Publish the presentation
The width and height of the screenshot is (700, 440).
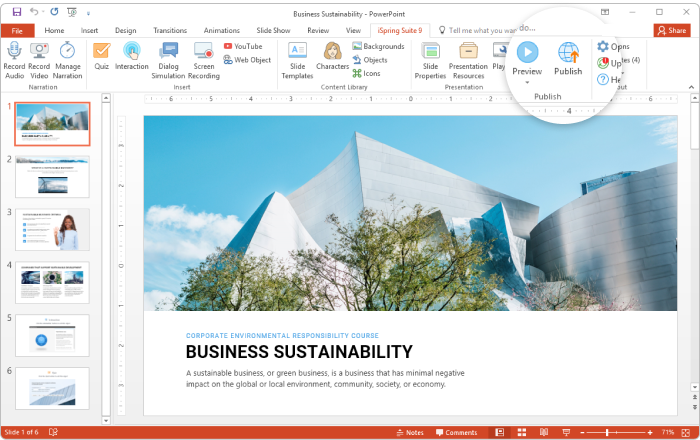click(568, 58)
